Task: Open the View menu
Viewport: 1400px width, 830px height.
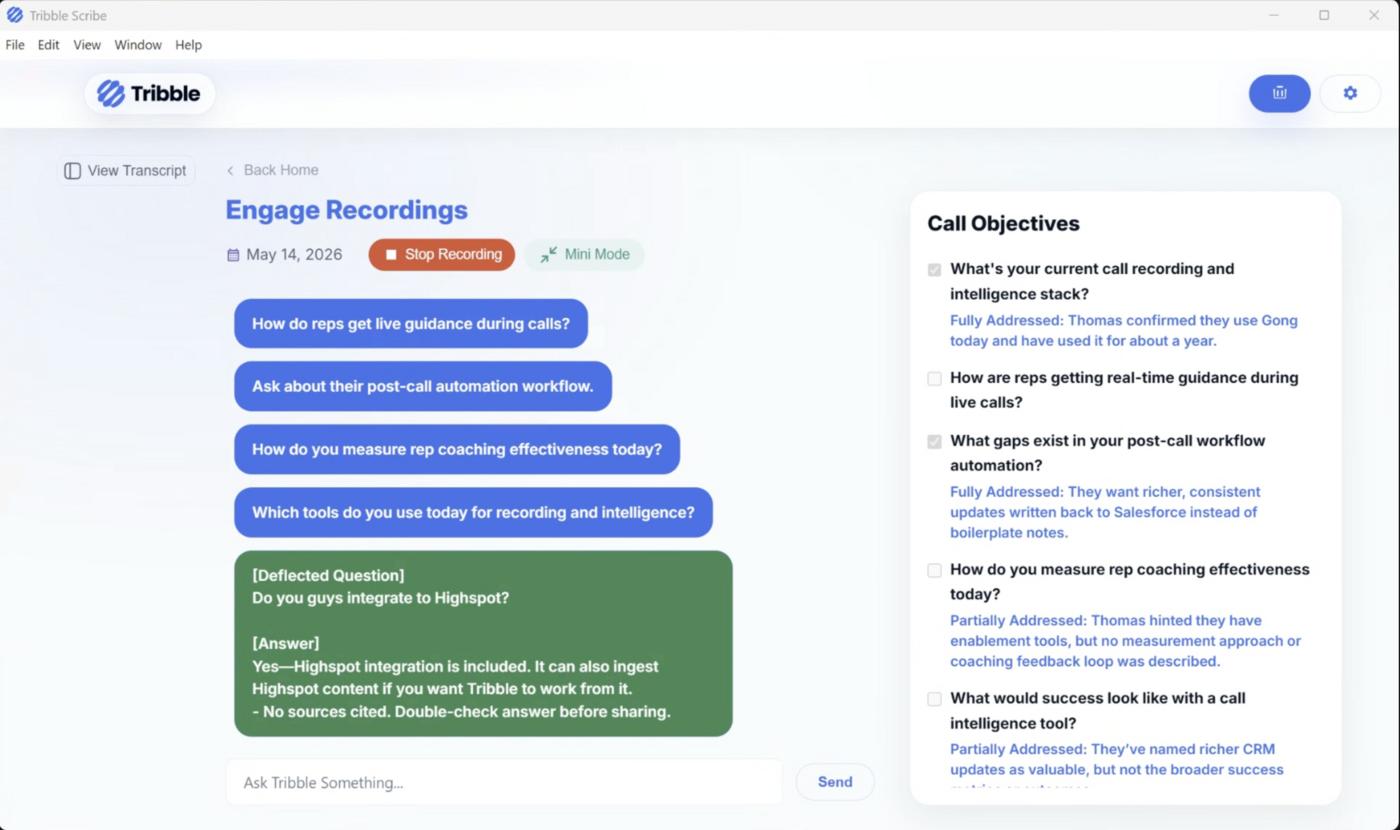Action: click(87, 45)
